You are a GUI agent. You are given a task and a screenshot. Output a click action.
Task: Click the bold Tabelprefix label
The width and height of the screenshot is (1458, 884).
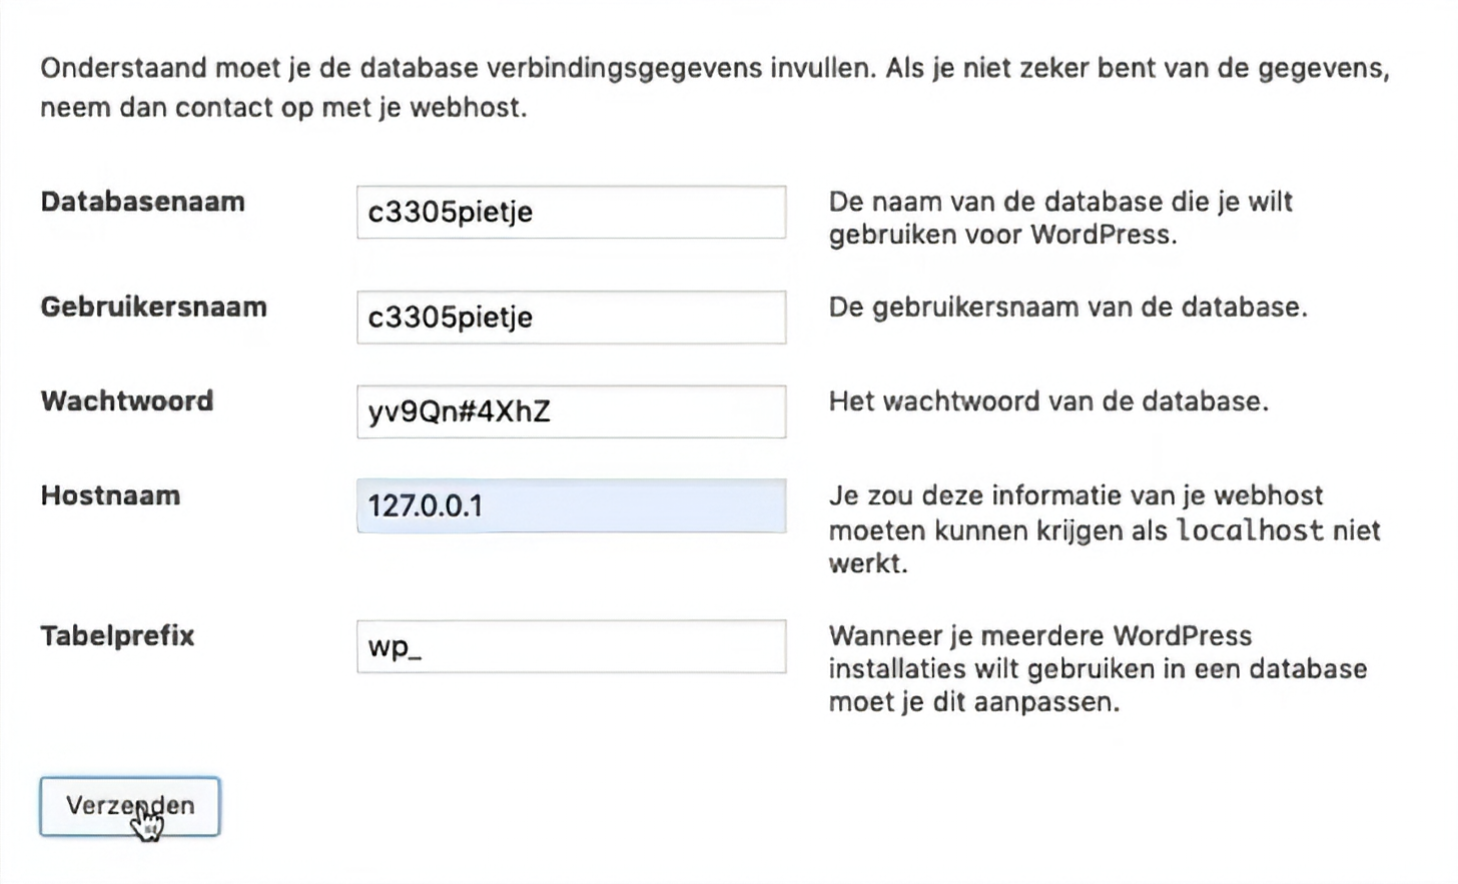click(117, 636)
